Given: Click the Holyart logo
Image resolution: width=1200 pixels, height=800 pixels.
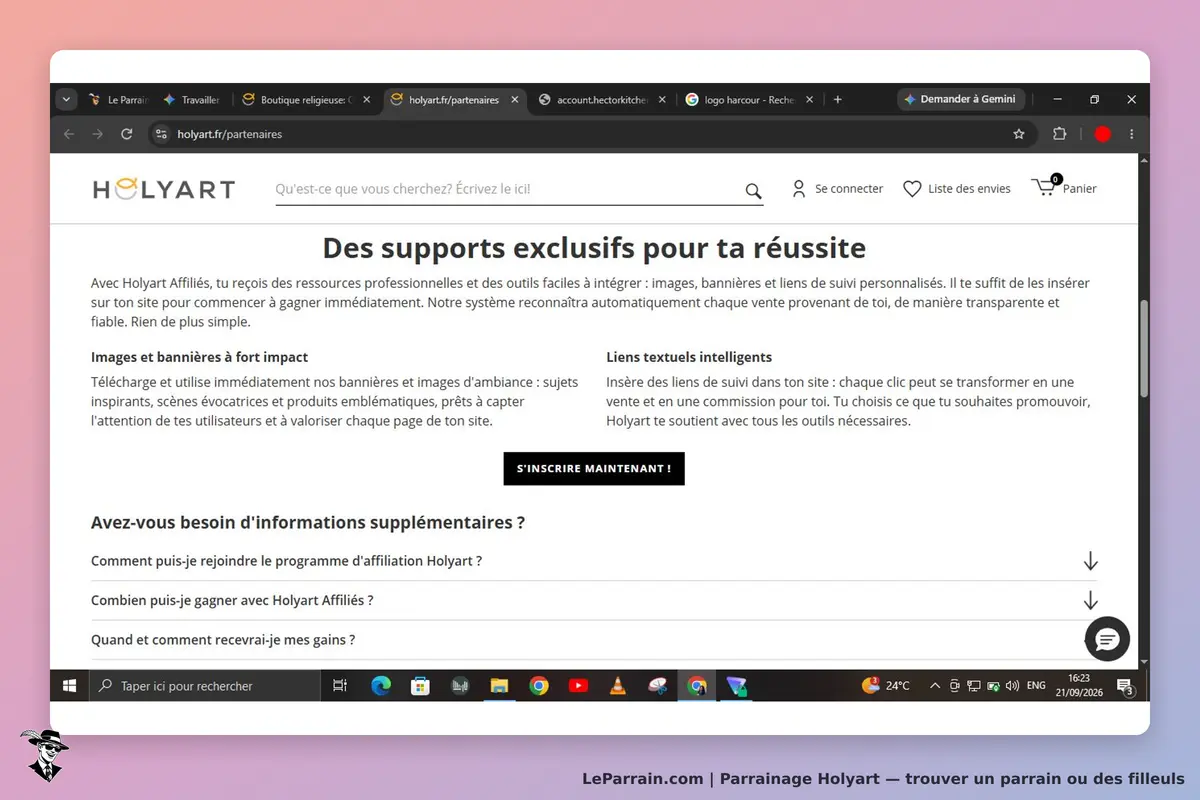Looking at the screenshot, I should point(164,188).
